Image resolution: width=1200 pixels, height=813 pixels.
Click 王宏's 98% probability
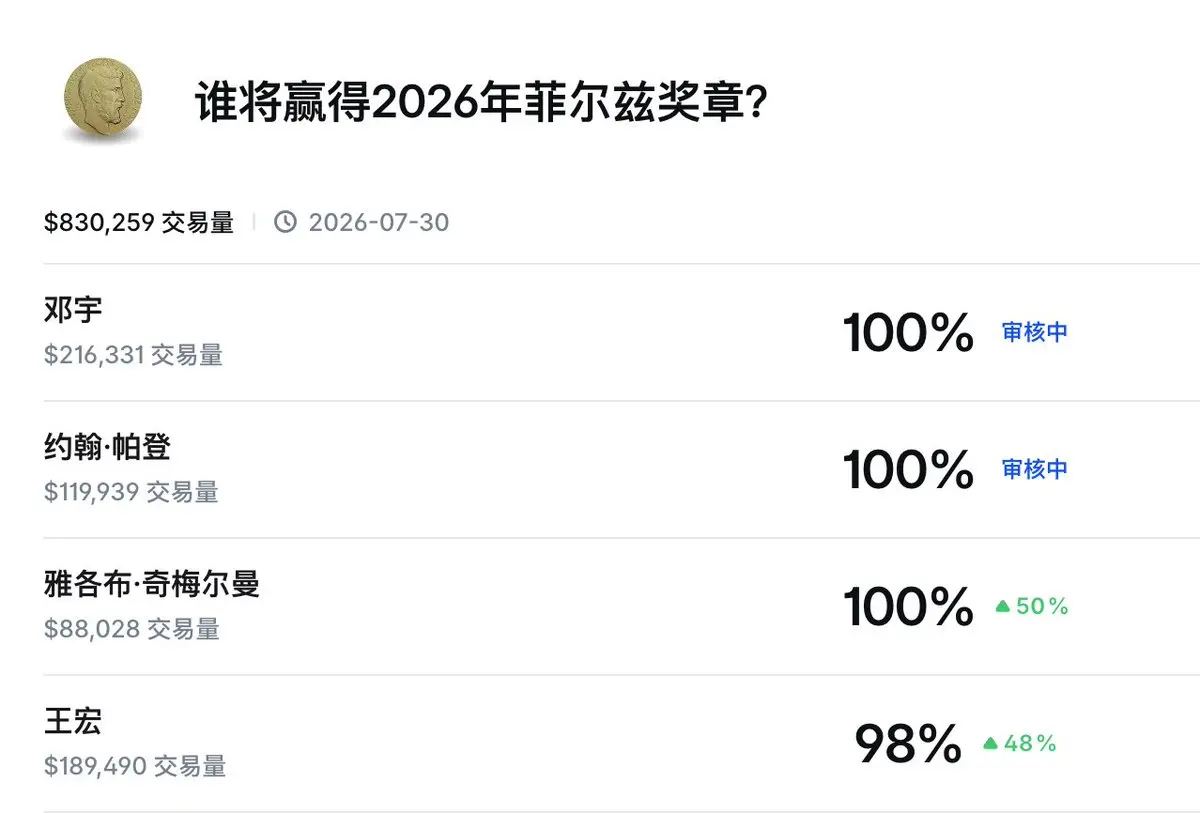(x=908, y=744)
